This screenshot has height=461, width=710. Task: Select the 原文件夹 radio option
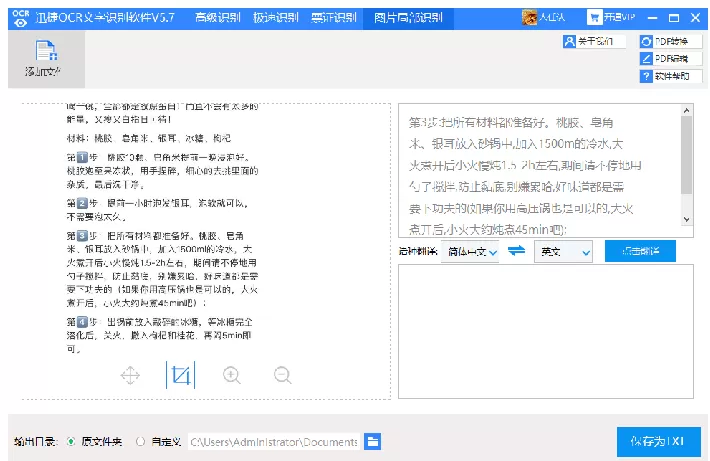click(71, 441)
